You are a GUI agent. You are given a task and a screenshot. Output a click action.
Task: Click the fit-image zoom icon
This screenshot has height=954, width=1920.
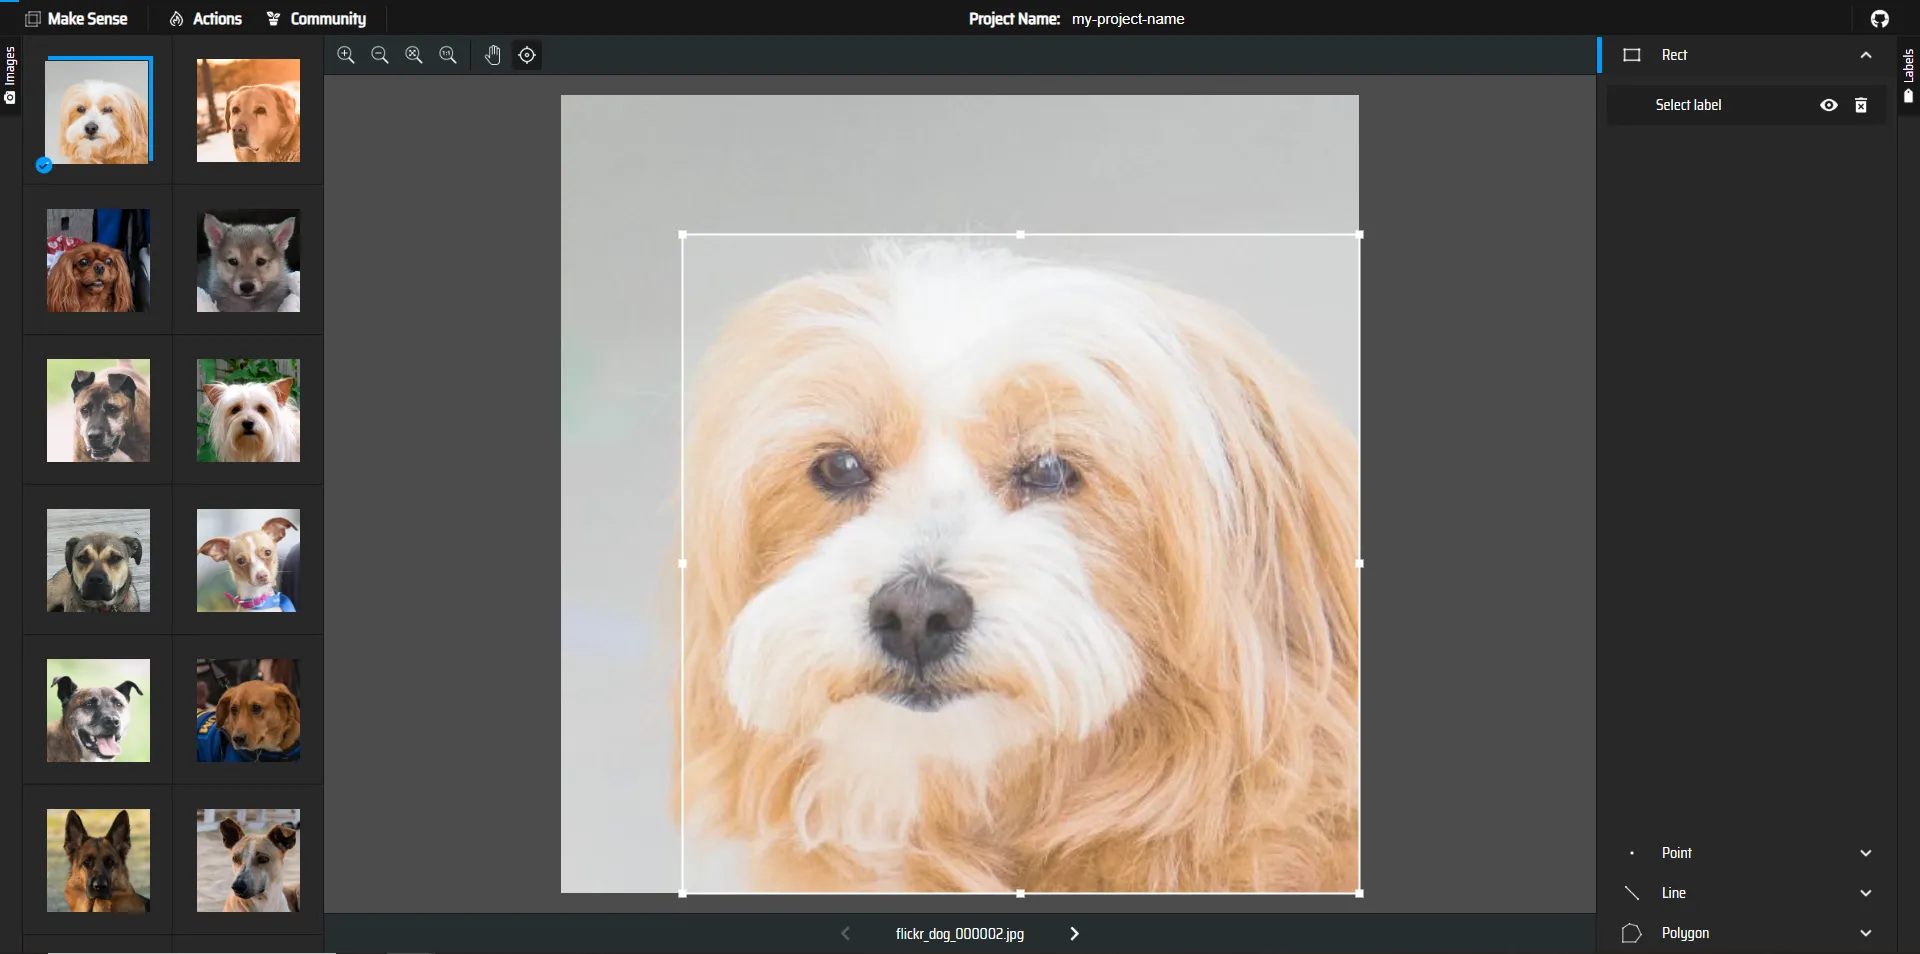coord(414,55)
